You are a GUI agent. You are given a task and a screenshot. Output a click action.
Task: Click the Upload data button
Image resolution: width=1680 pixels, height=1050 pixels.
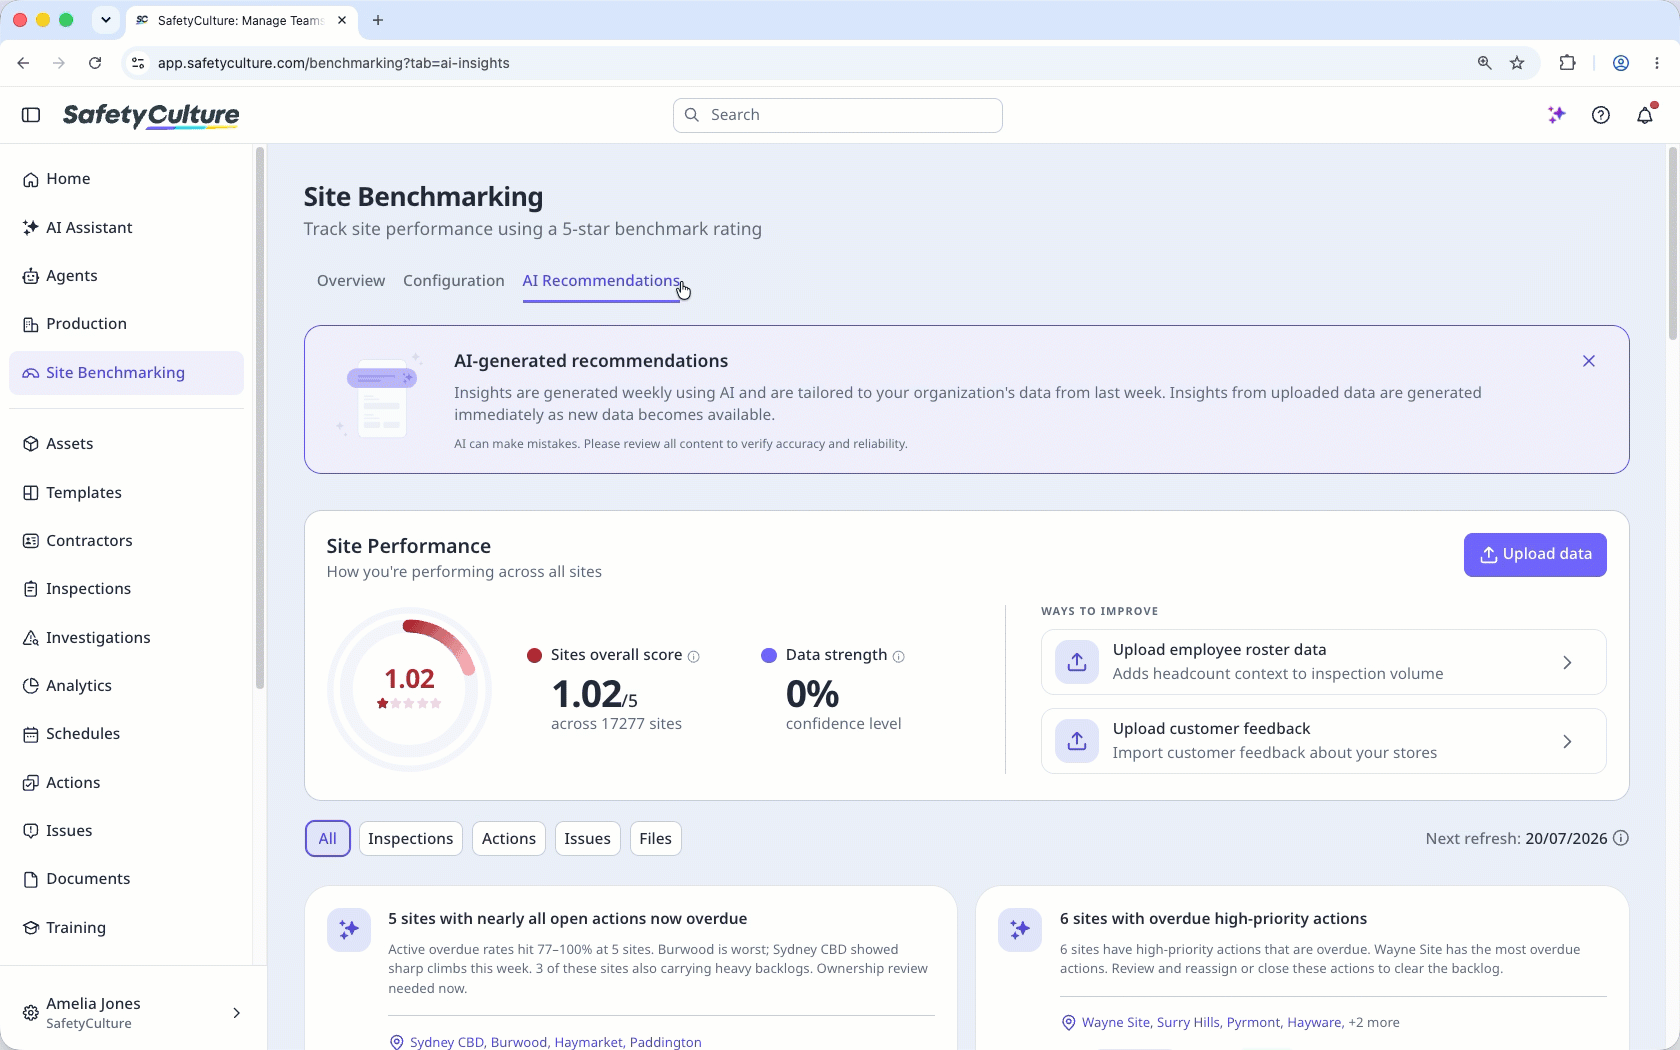1535,555
